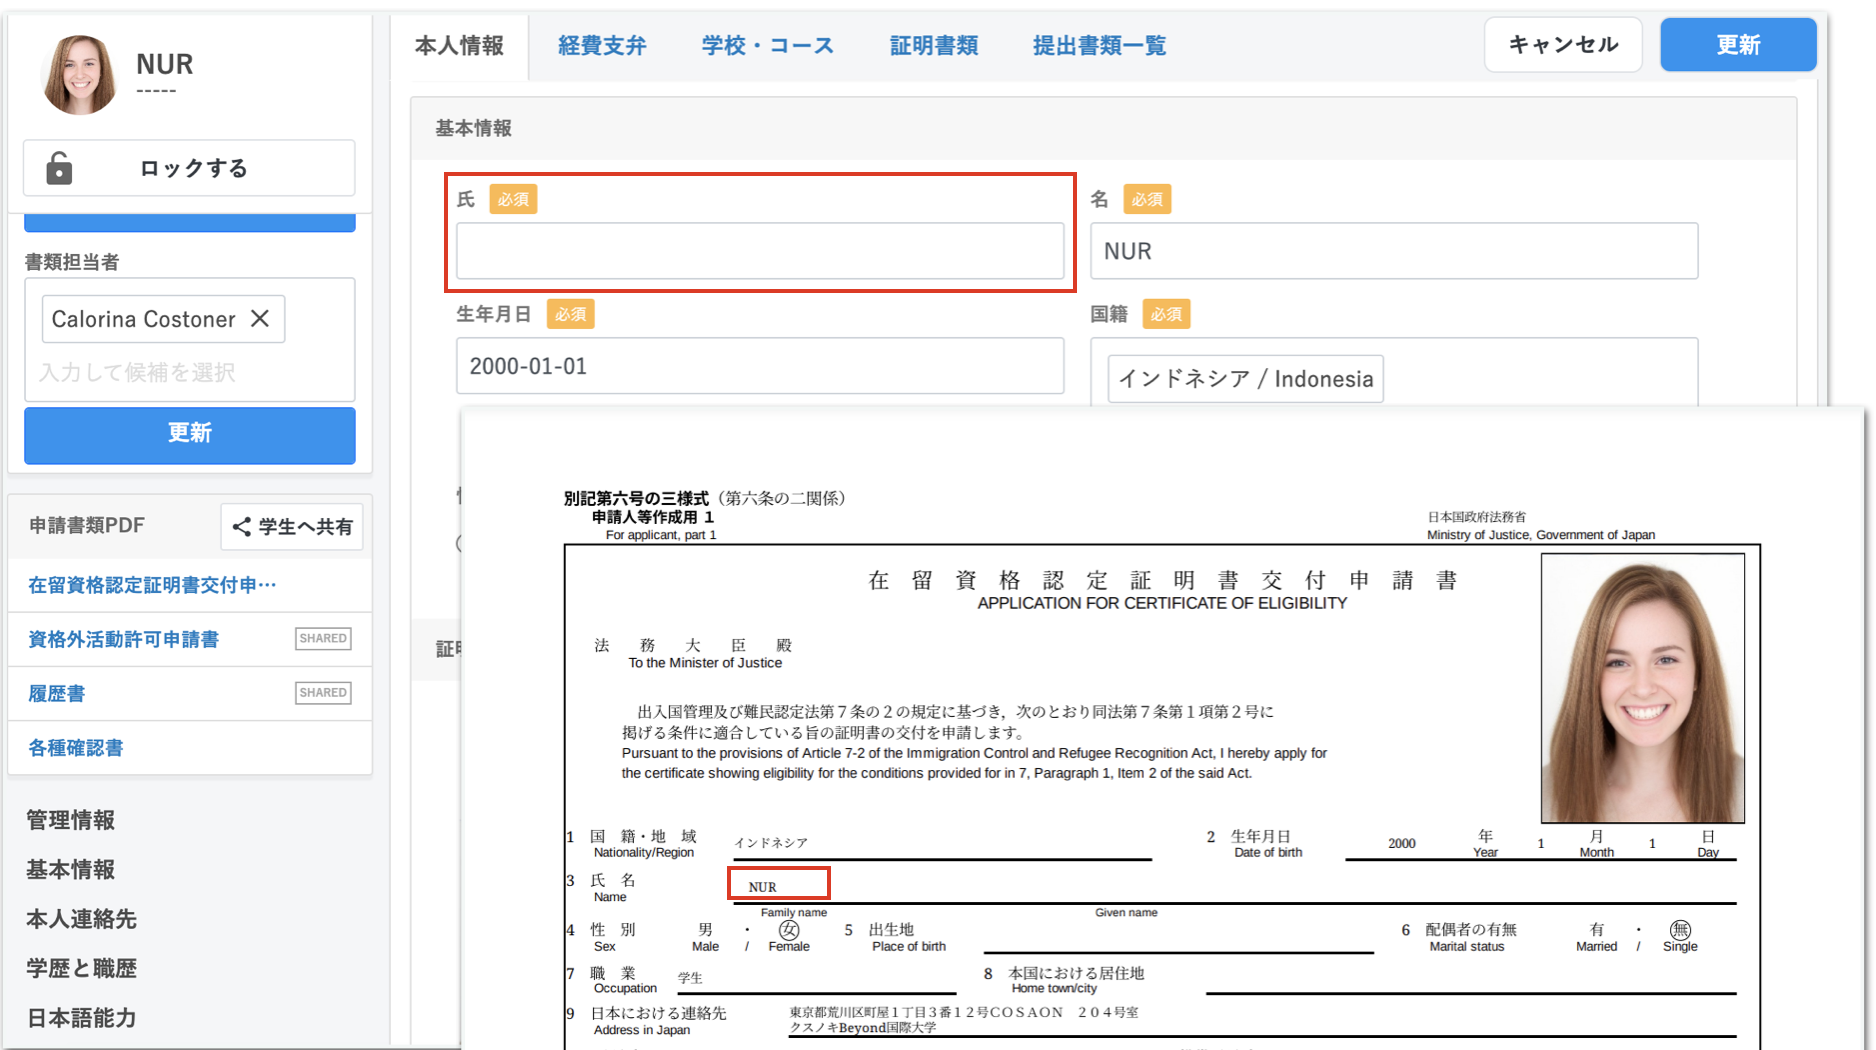This screenshot has height=1050, width=1876.
Task: Open the 学校・コース tab
Action: click(x=767, y=45)
